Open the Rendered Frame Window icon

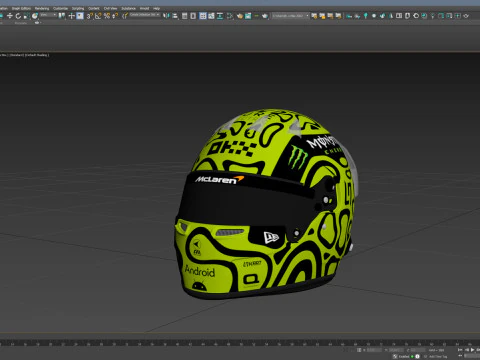click(248, 16)
